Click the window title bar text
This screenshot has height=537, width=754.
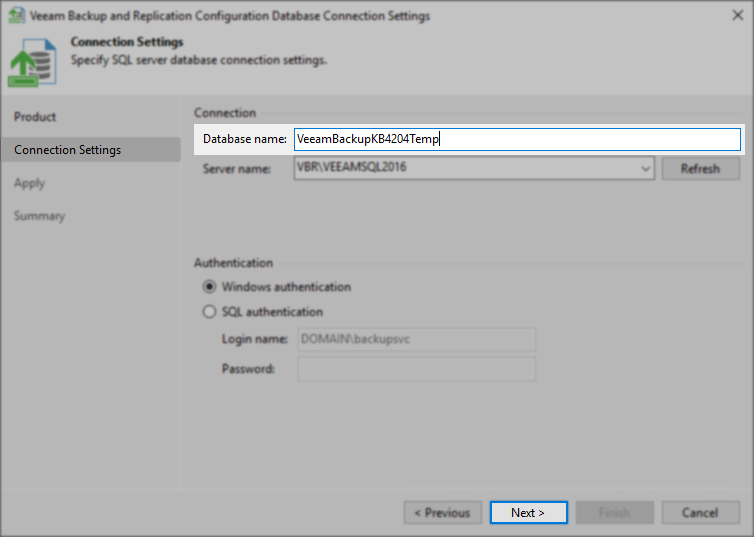pyautogui.click(x=230, y=16)
